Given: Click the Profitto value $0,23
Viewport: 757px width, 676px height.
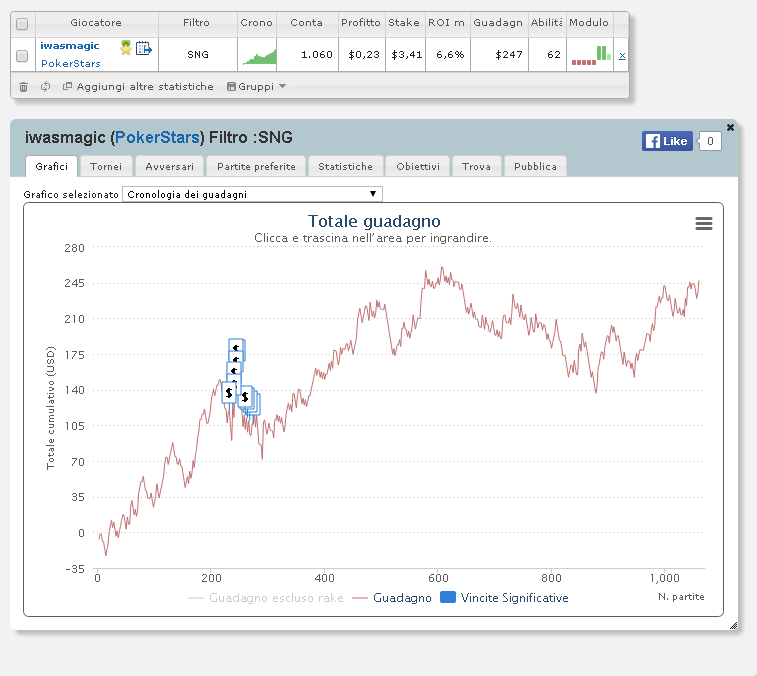Looking at the screenshot, I should pyautogui.click(x=364, y=55).
